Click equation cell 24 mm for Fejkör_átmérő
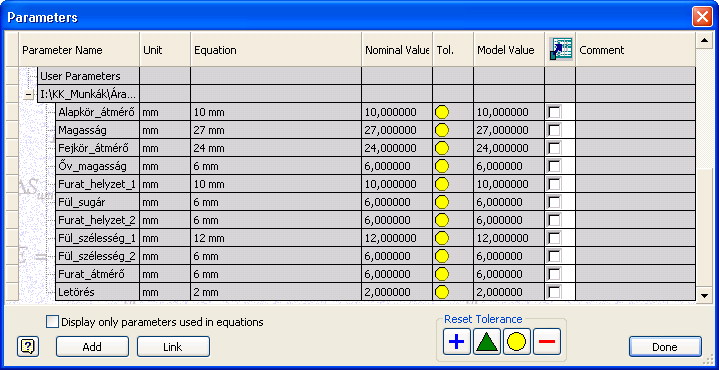The width and height of the screenshot is (719, 370). pyautogui.click(x=276, y=148)
